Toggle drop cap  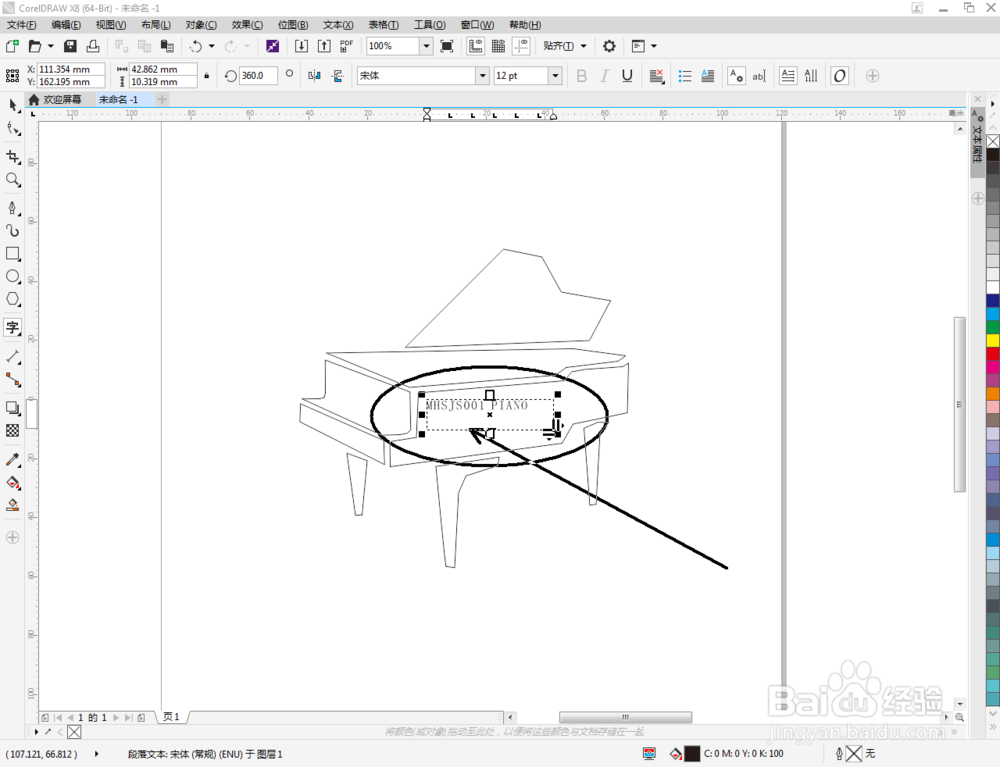click(707, 76)
